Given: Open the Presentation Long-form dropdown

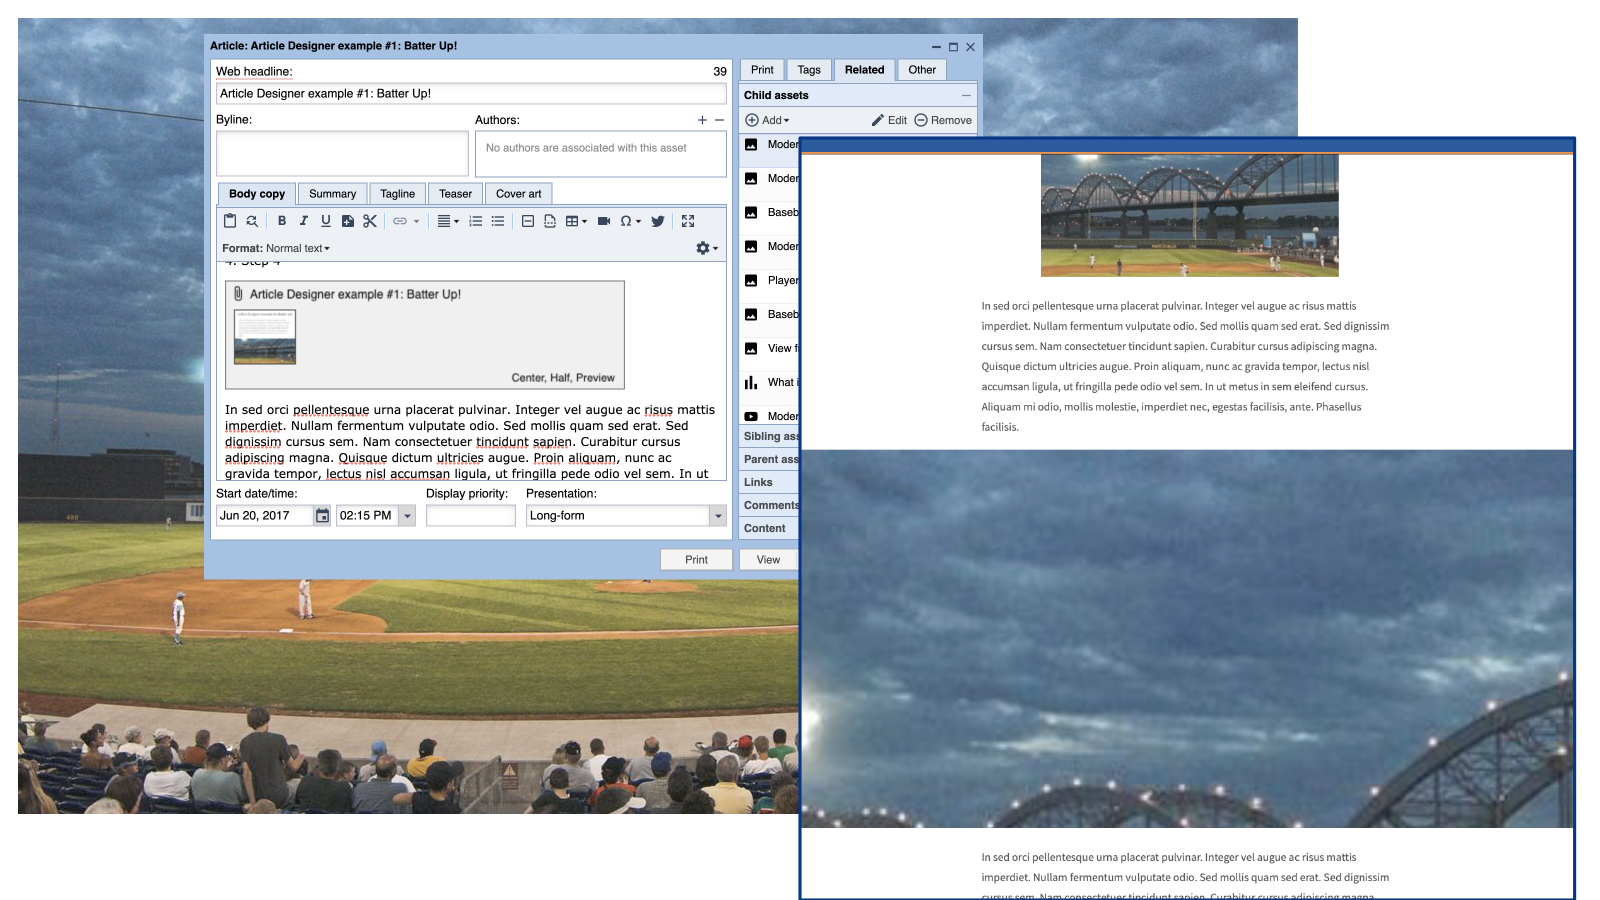Looking at the screenshot, I should [x=717, y=516].
